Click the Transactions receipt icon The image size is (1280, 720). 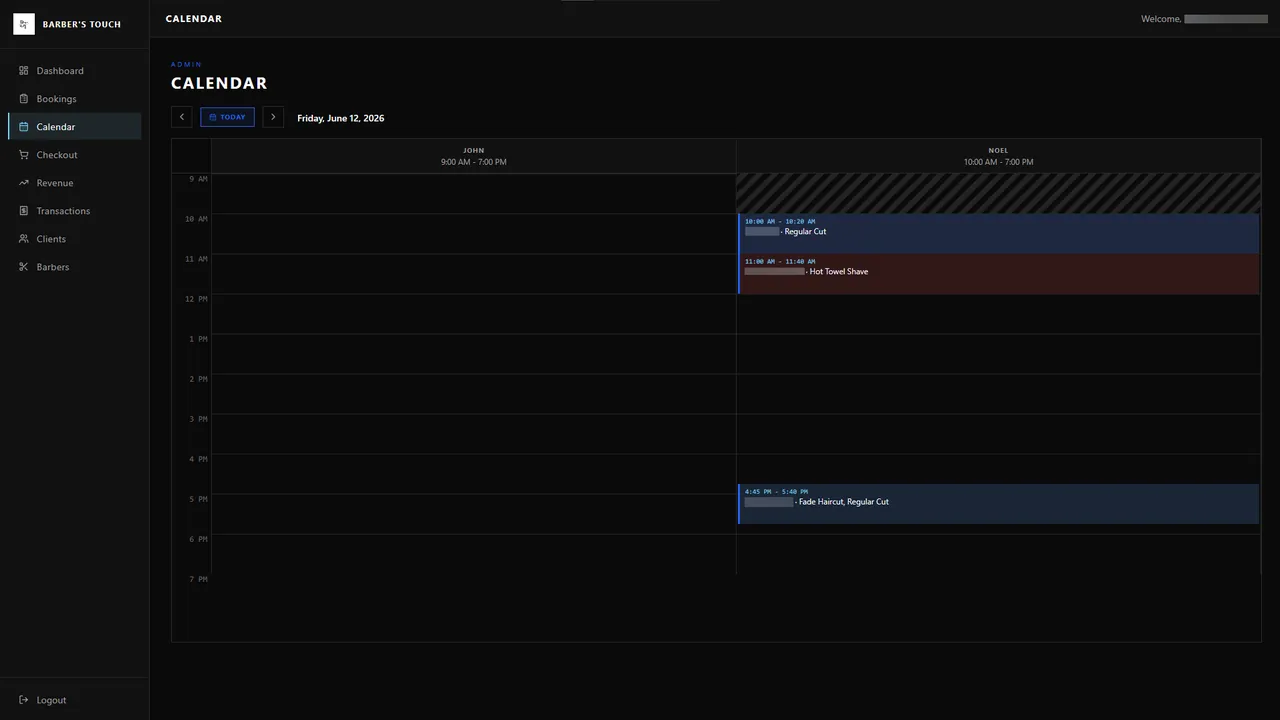coord(24,211)
